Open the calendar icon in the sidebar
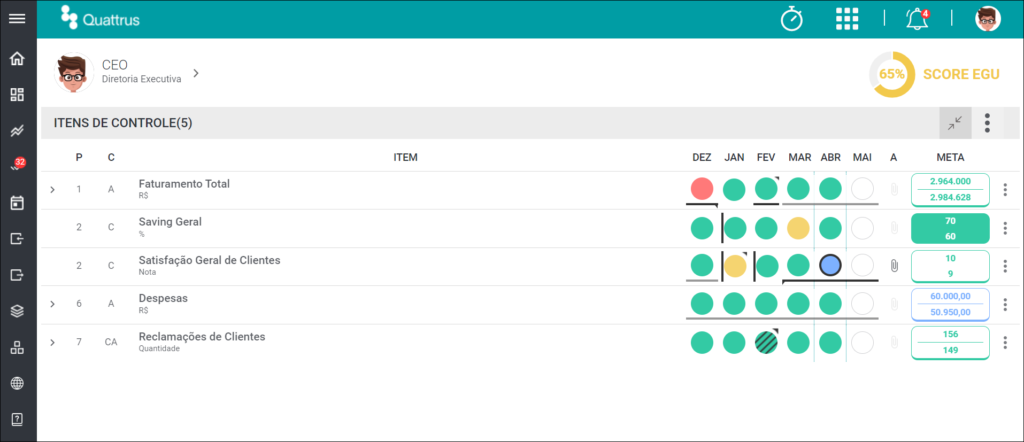The width and height of the screenshot is (1024, 442). (18, 203)
